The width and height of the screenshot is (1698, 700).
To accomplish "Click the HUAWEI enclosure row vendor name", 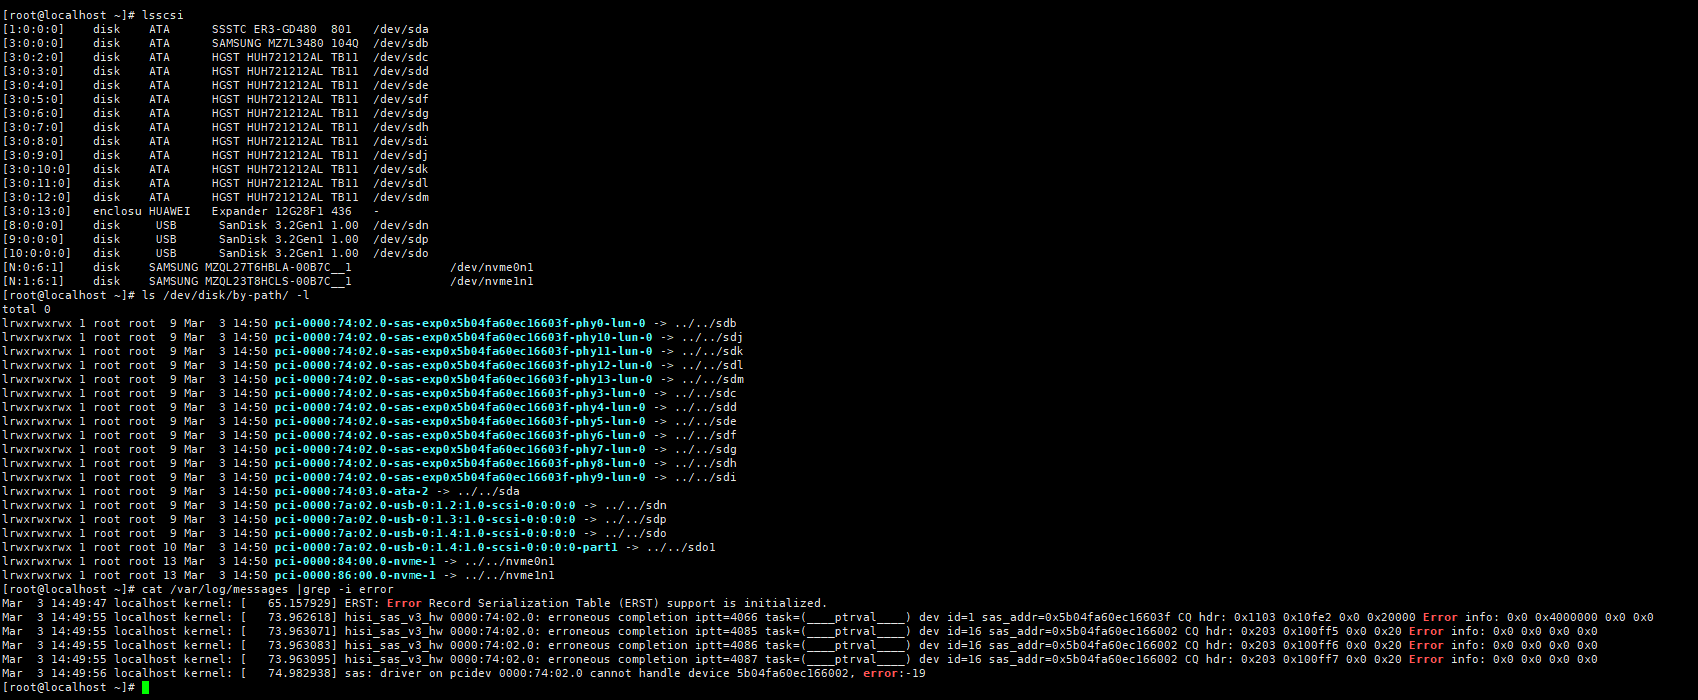I will point(169,211).
